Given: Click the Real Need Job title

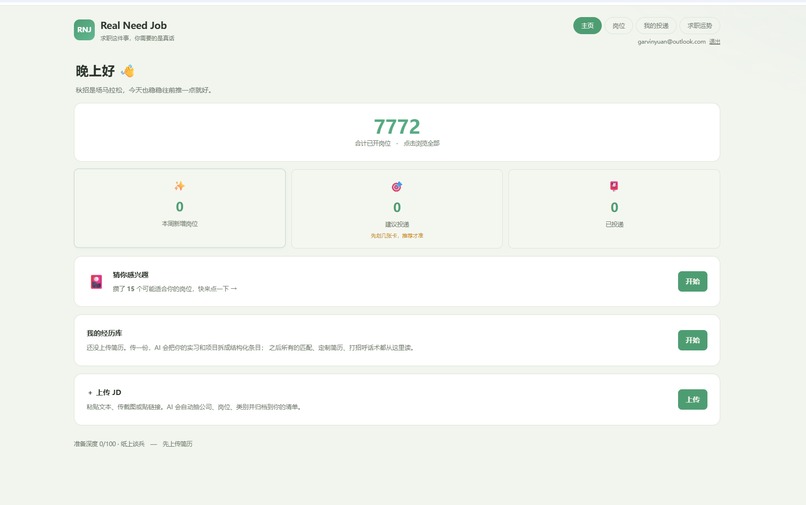Looking at the screenshot, I should point(134,25).
